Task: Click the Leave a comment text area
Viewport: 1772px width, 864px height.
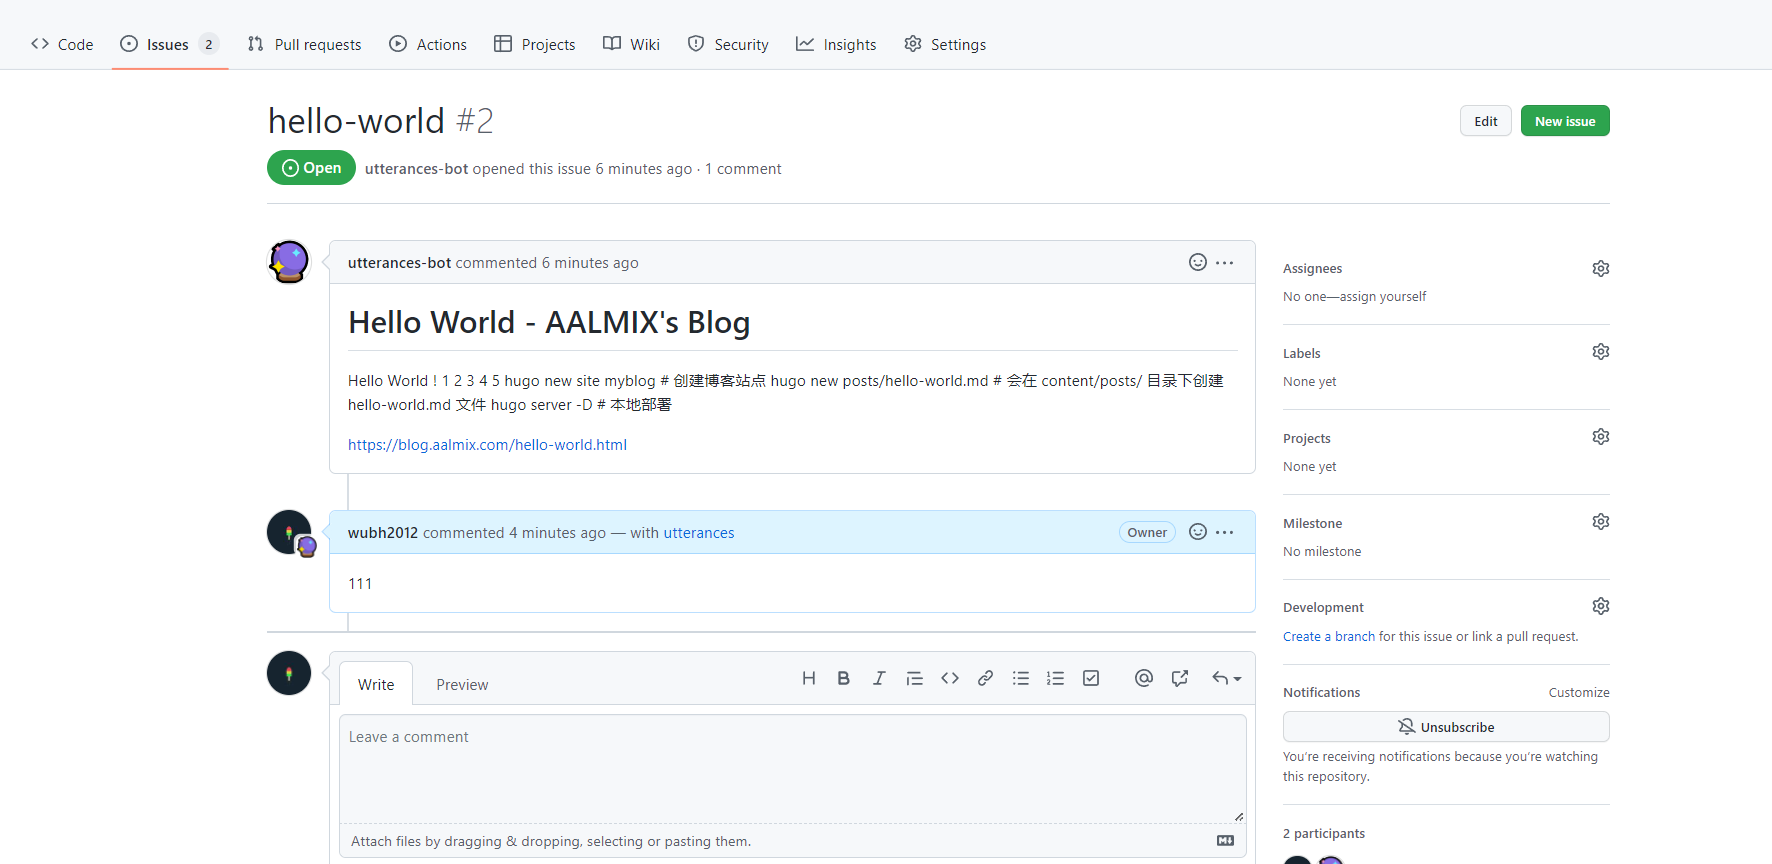Action: click(792, 768)
